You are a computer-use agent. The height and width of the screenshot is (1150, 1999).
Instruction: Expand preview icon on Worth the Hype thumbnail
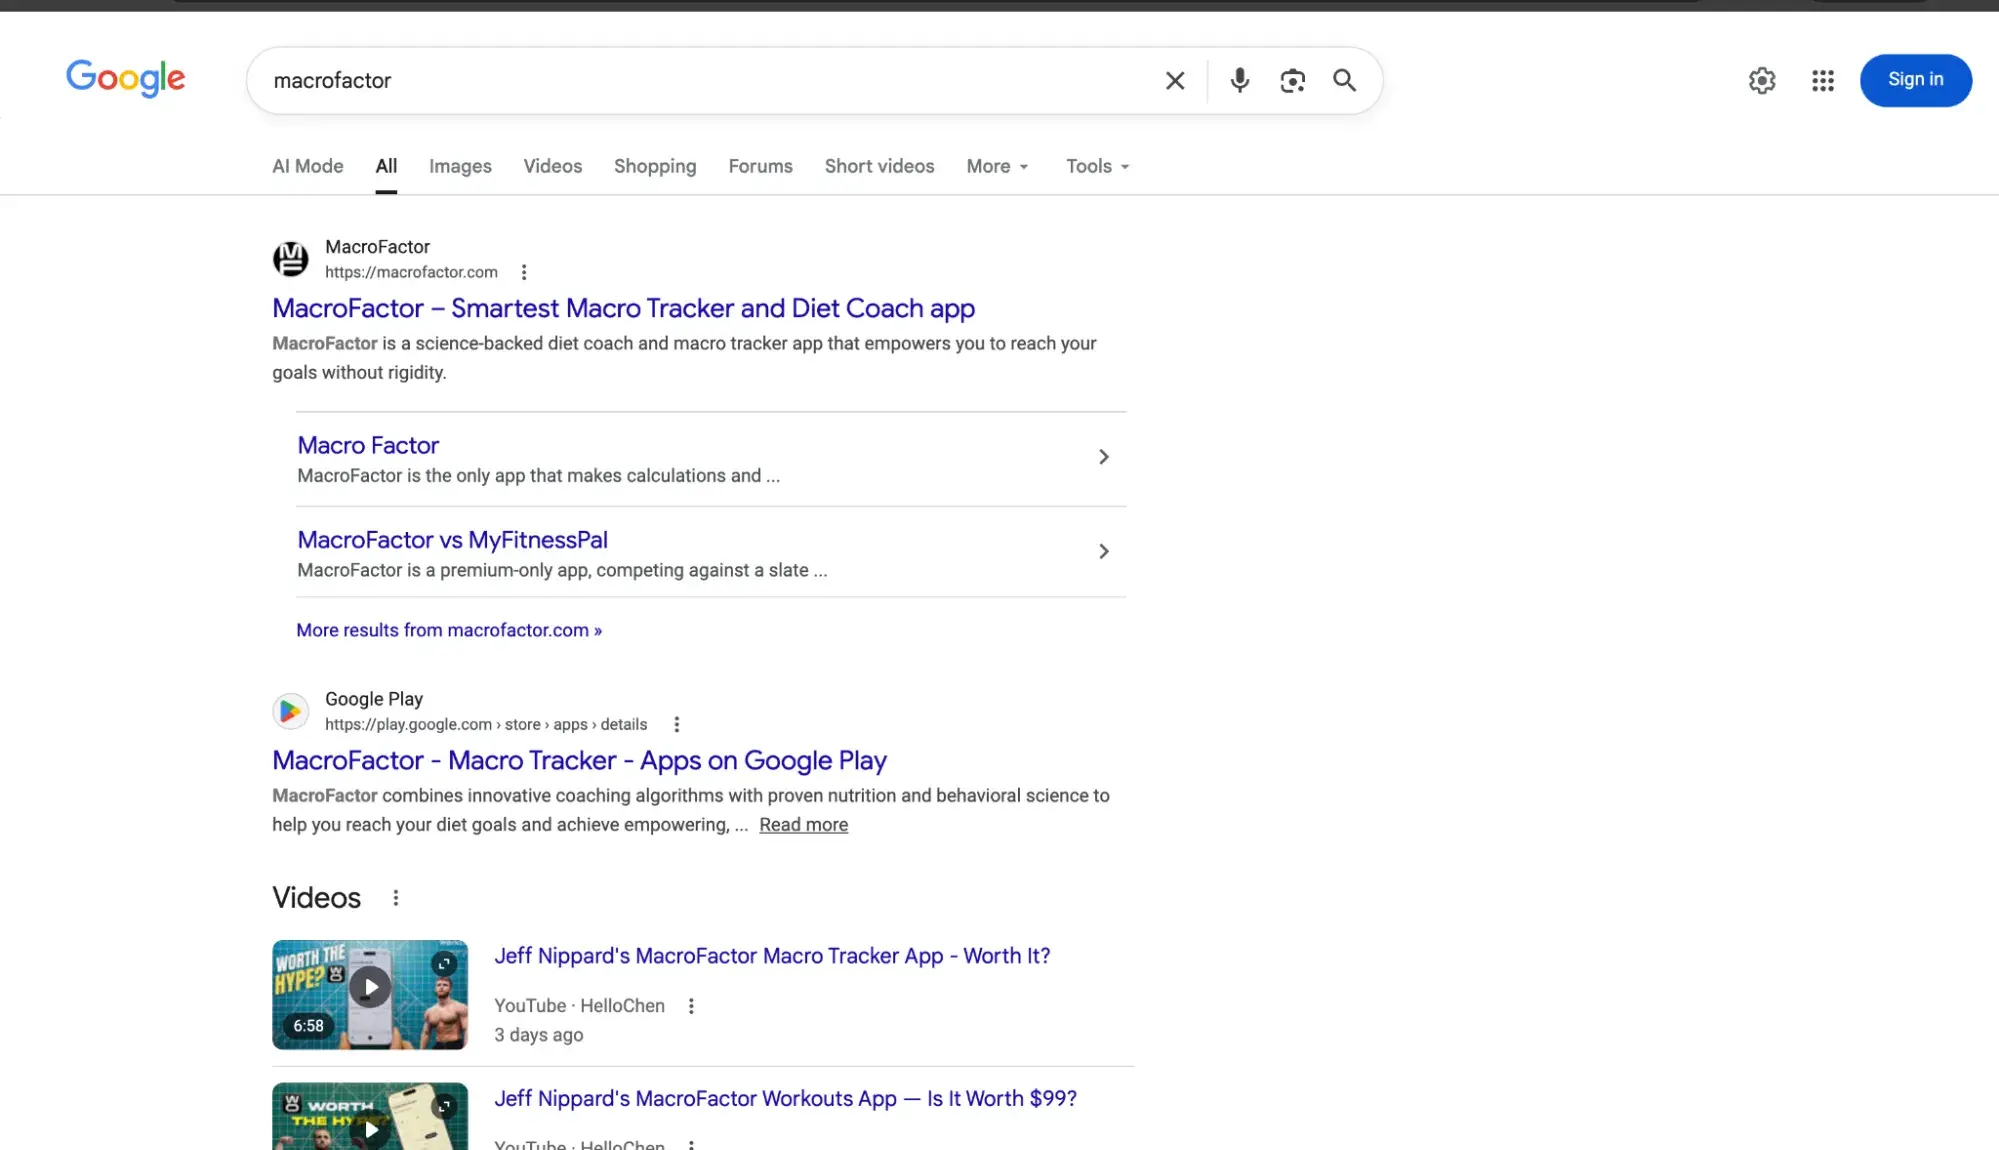point(444,963)
